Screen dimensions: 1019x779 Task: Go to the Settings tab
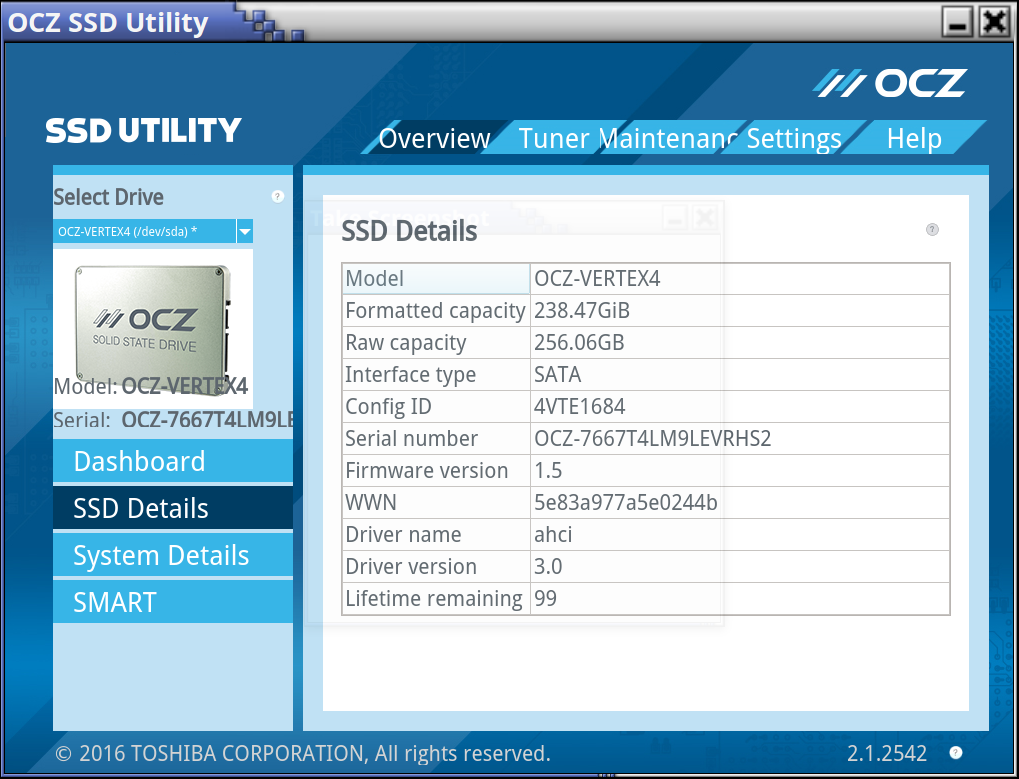(793, 138)
